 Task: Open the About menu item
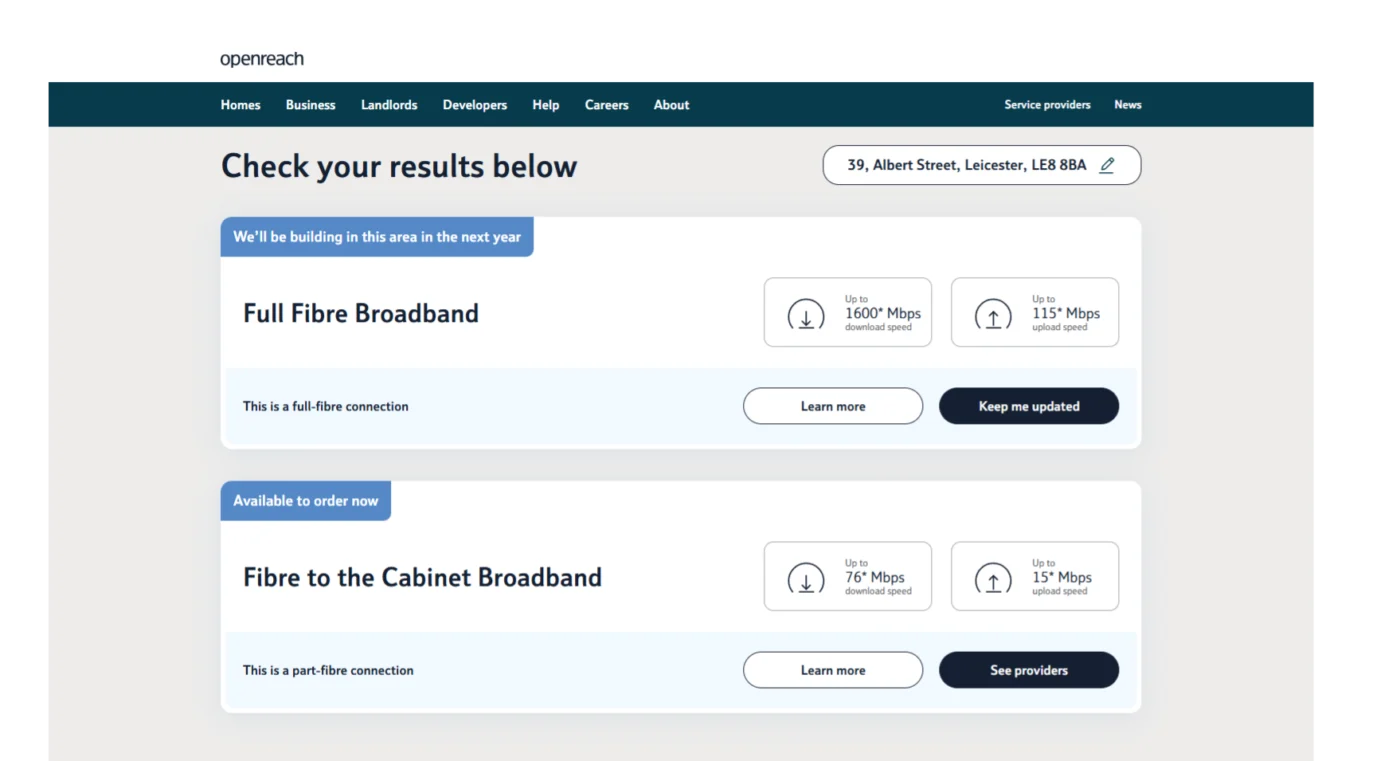click(x=672, y=105)
